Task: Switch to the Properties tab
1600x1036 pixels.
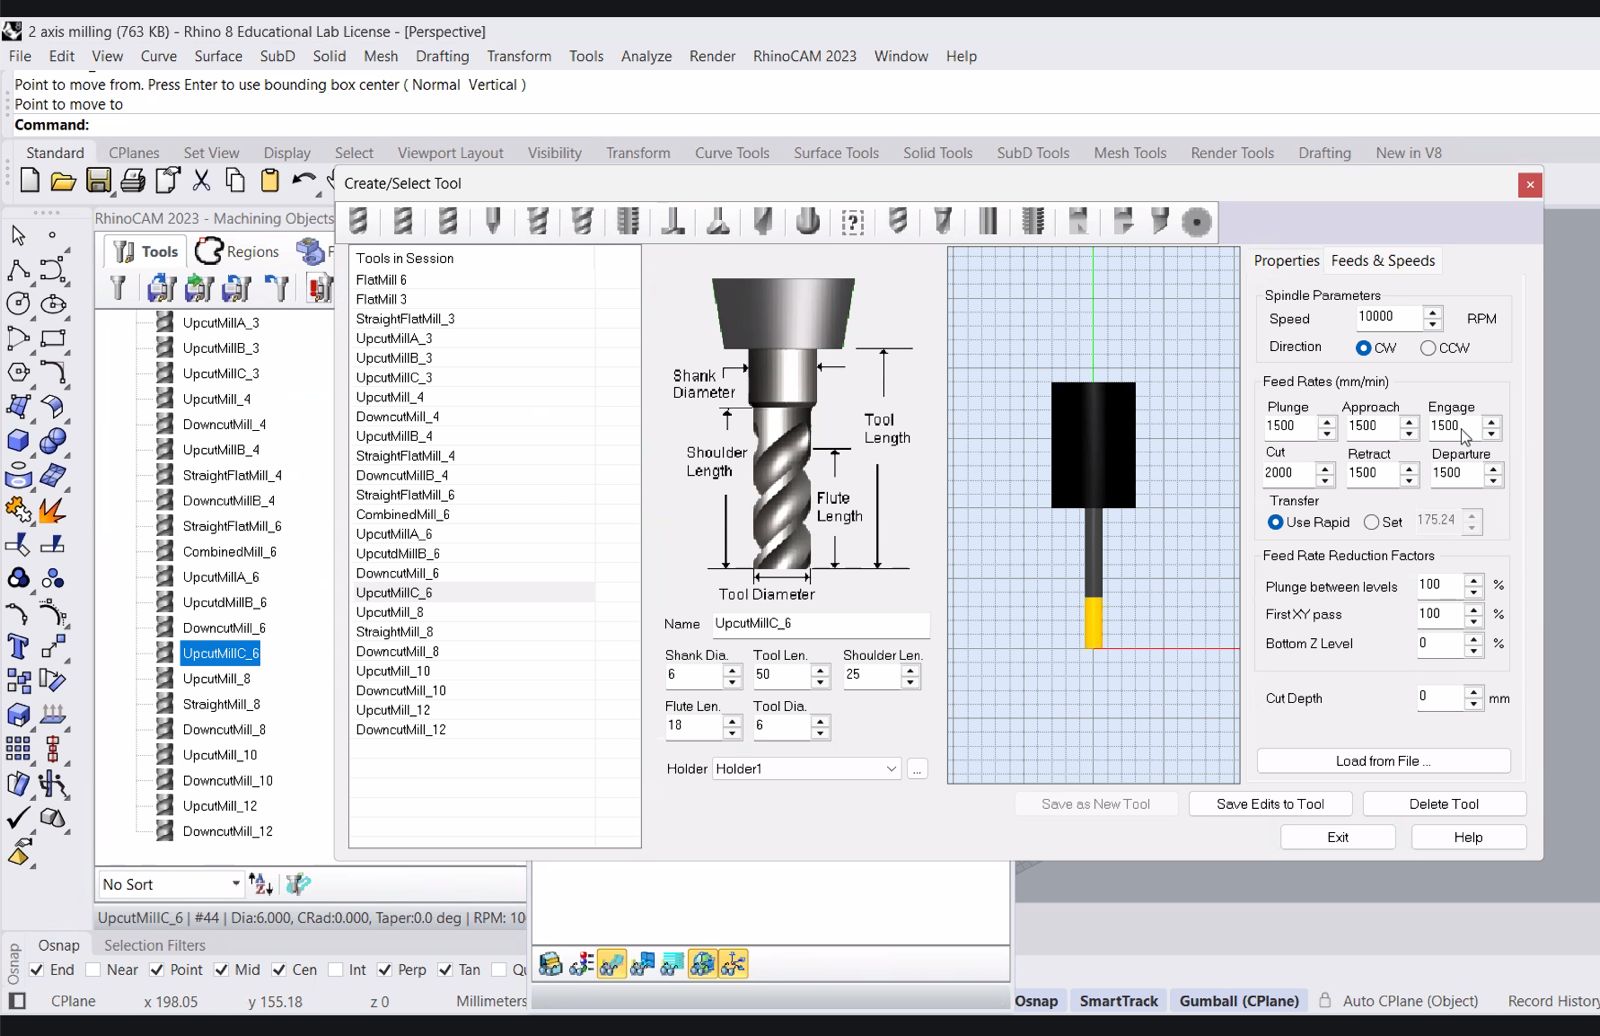Action: [x=1286, y=261]
